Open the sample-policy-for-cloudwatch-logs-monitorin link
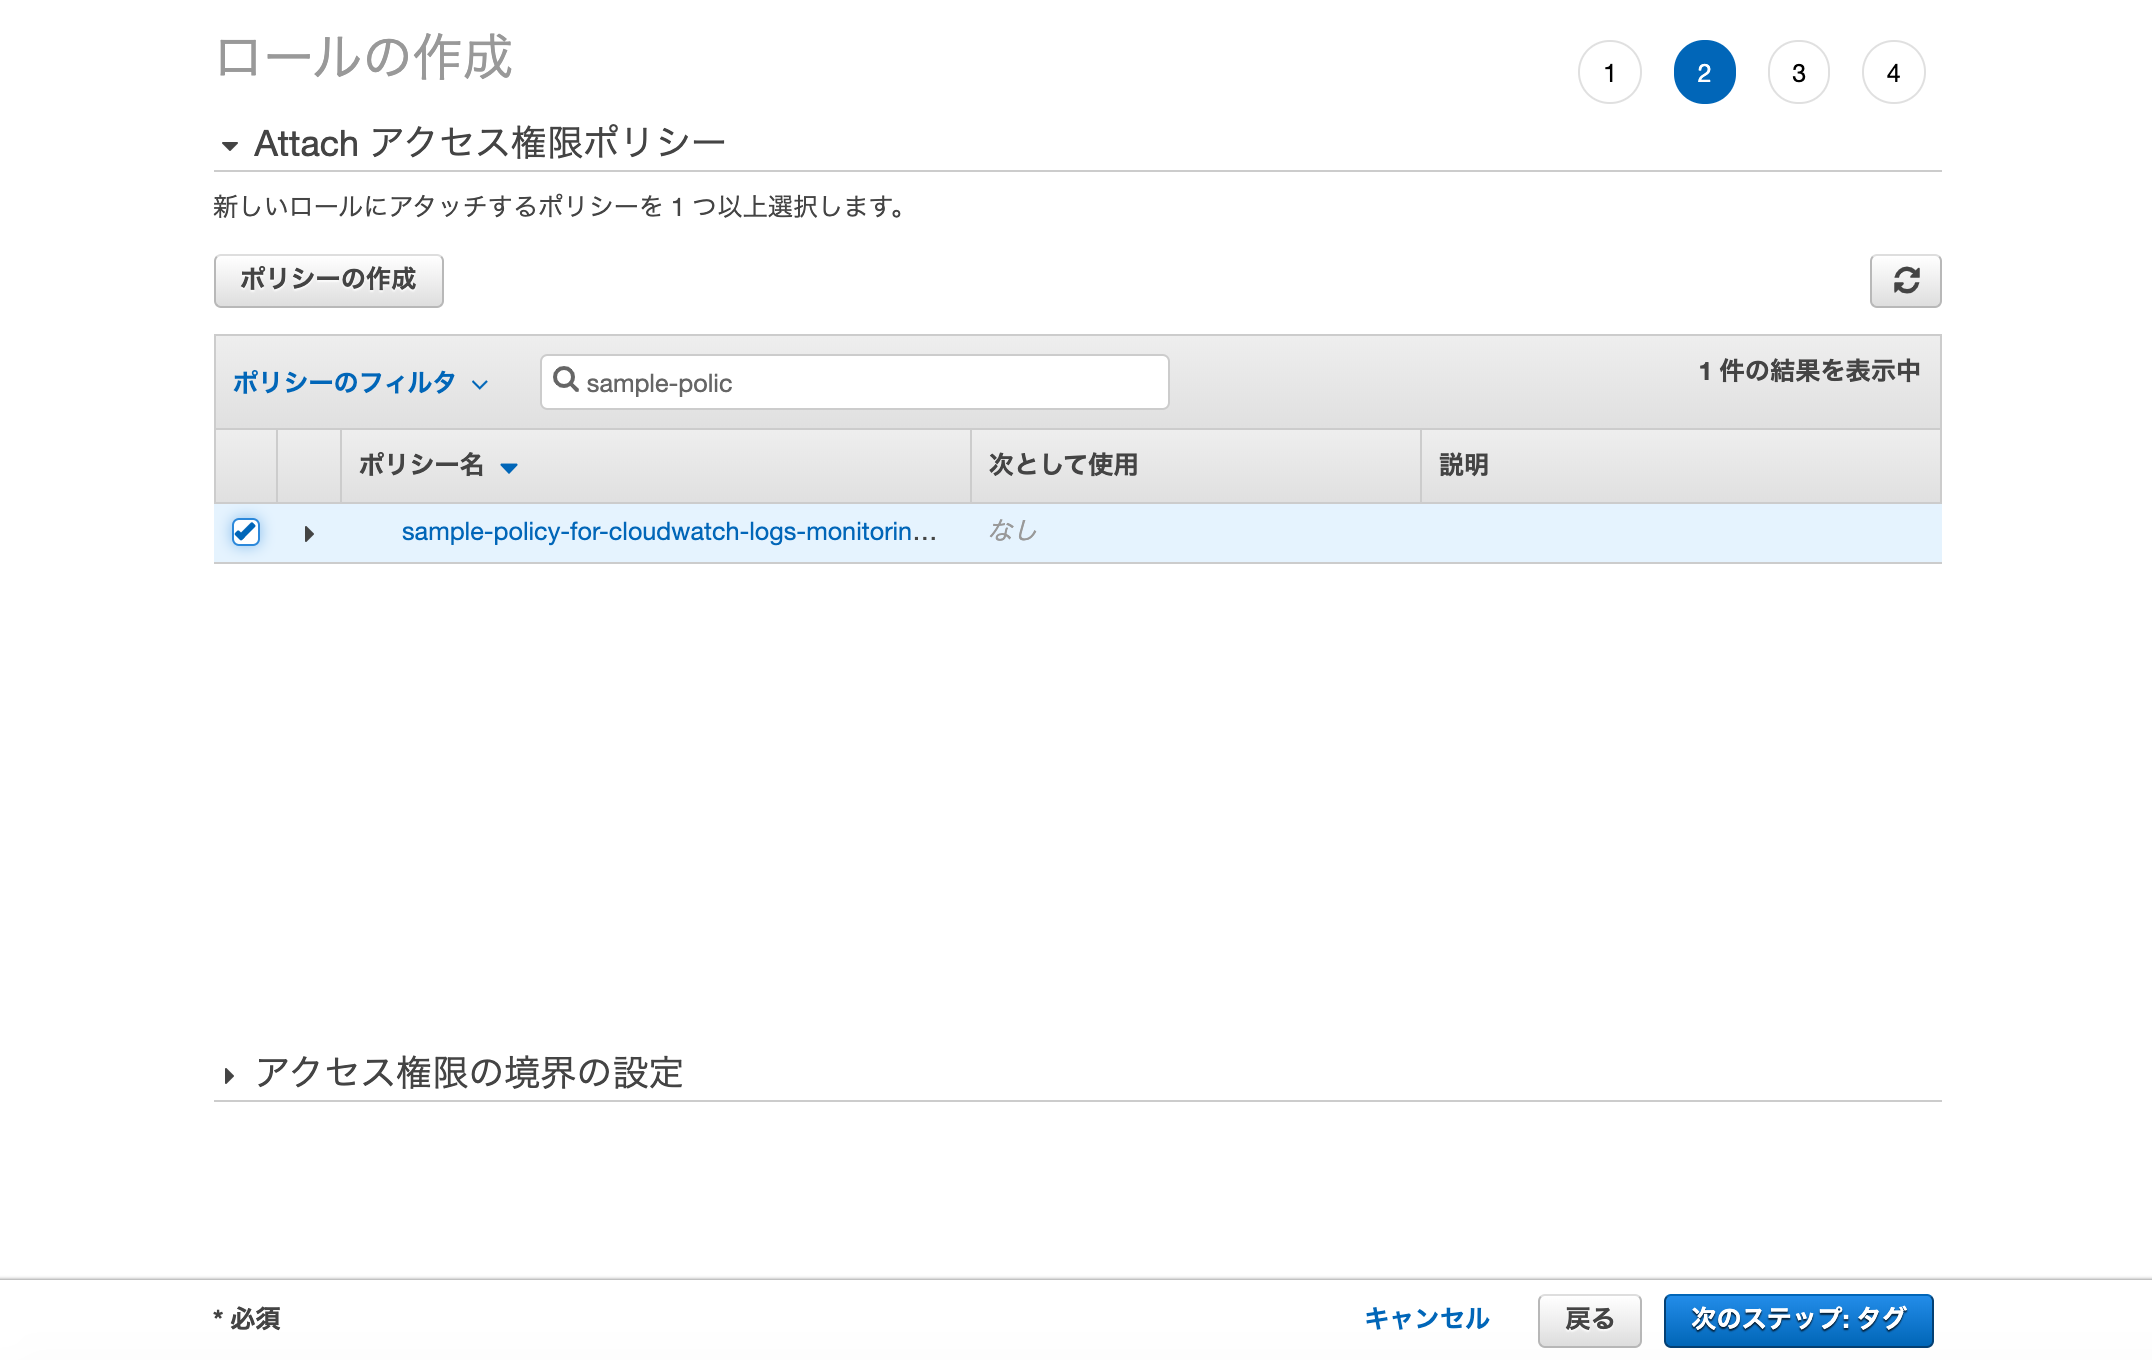2152x1360 pixels. pos(669,532)
